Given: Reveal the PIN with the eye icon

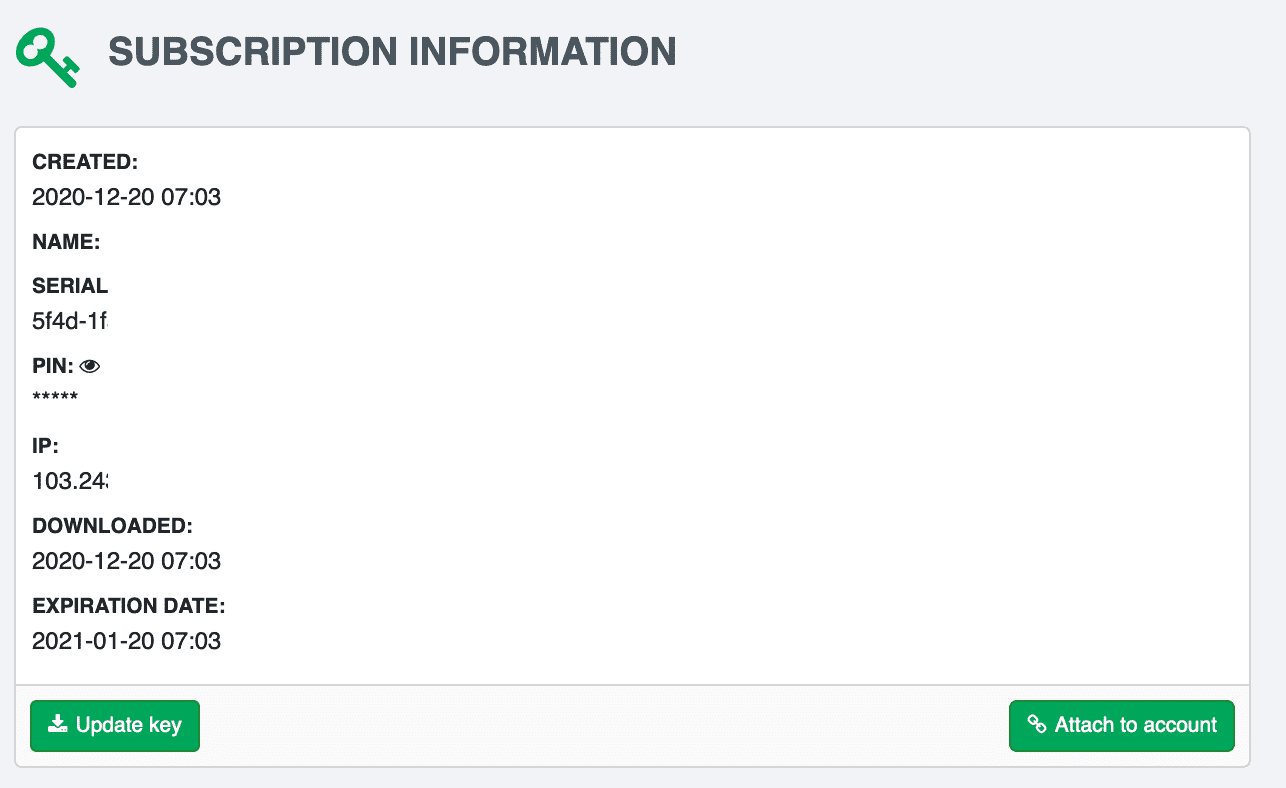Looking at the screenshot, I should click(90, 367).
